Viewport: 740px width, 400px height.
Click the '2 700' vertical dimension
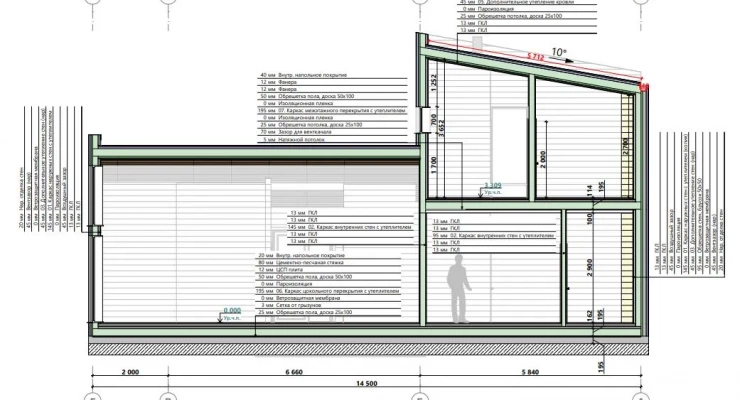coord(626,147)
